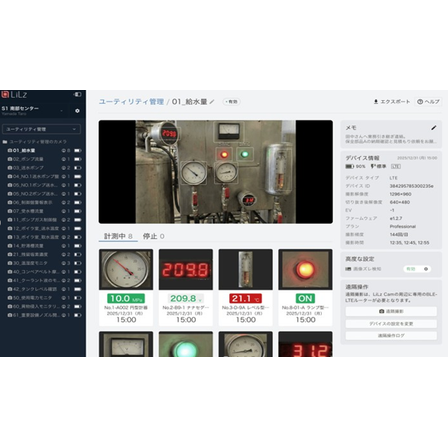This screenshot has height=448, width=448.
Task: Open settings gear beside S1 center name
Action: click(x=77, y=111)
